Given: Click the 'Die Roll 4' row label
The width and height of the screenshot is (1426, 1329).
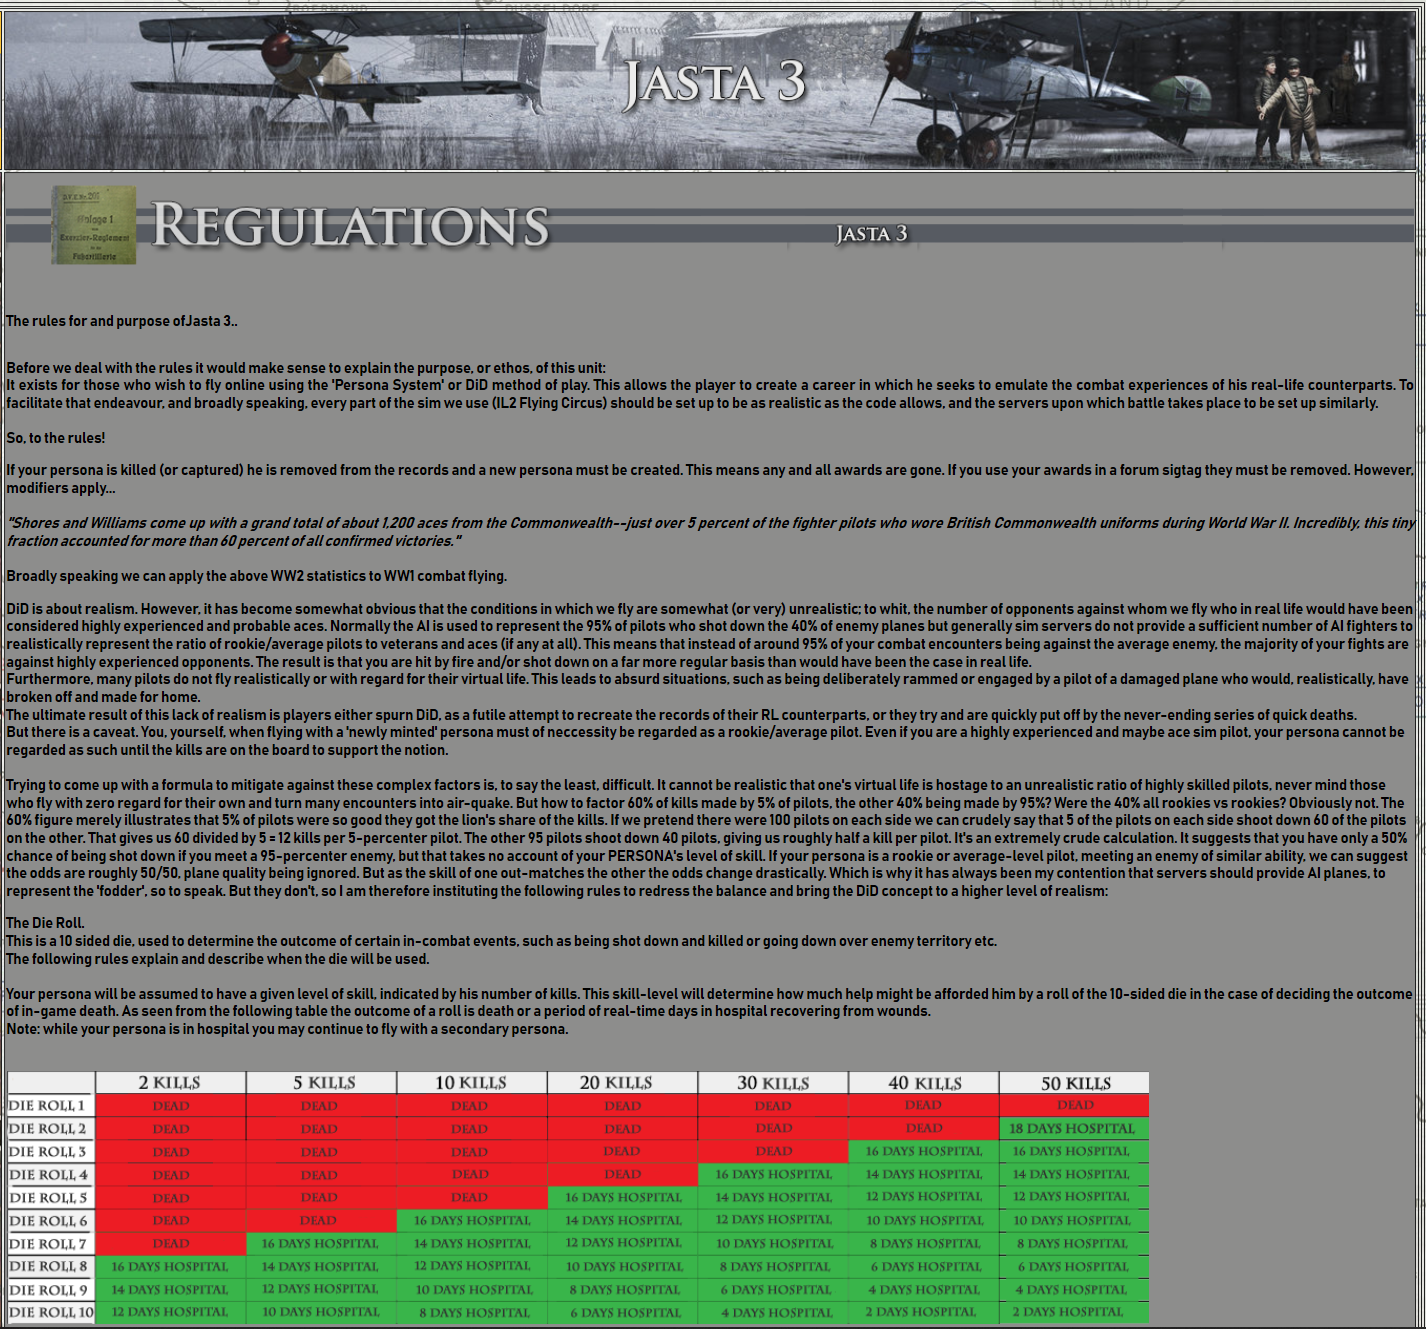Looking at the screenshot, I should tap(51, 1174).
